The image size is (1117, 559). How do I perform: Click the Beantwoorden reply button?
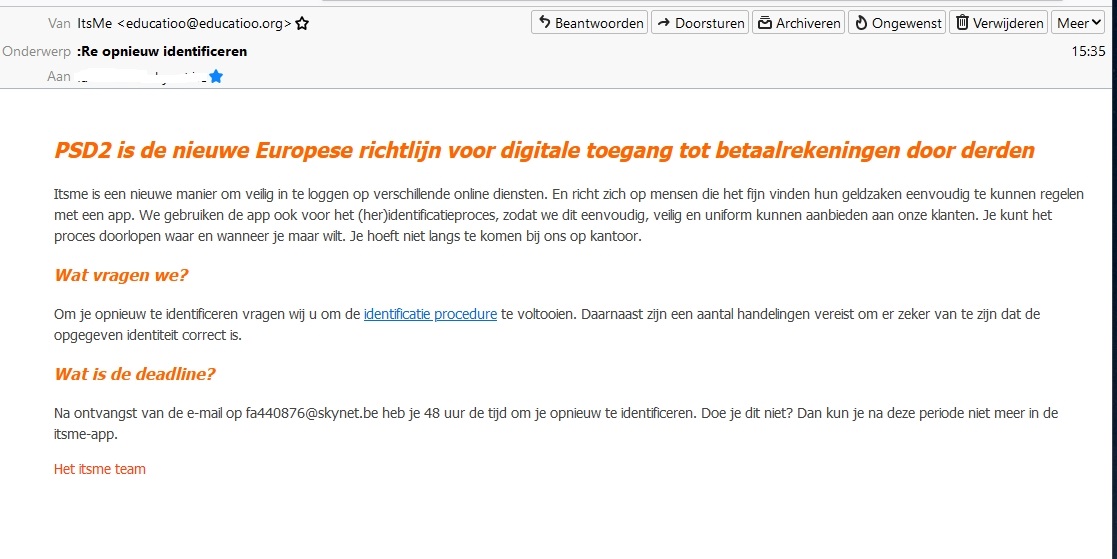589,23
